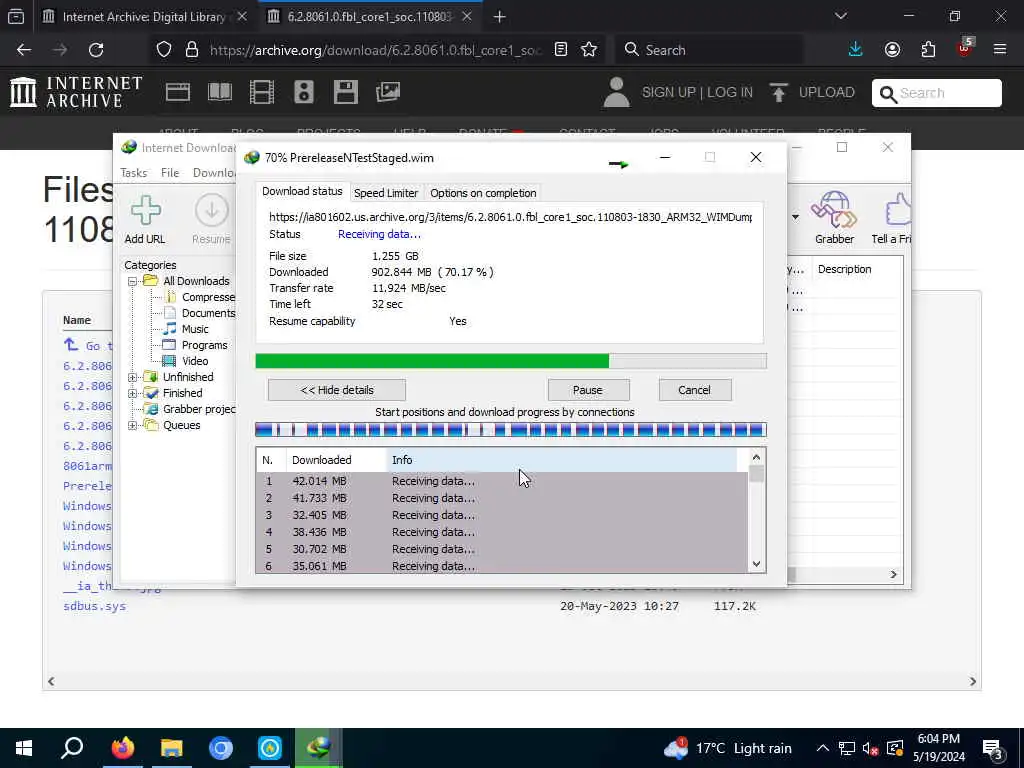Collapse the All Downloads tree node
This screenshot has width=1024, height=768.
tap(133, 281)
